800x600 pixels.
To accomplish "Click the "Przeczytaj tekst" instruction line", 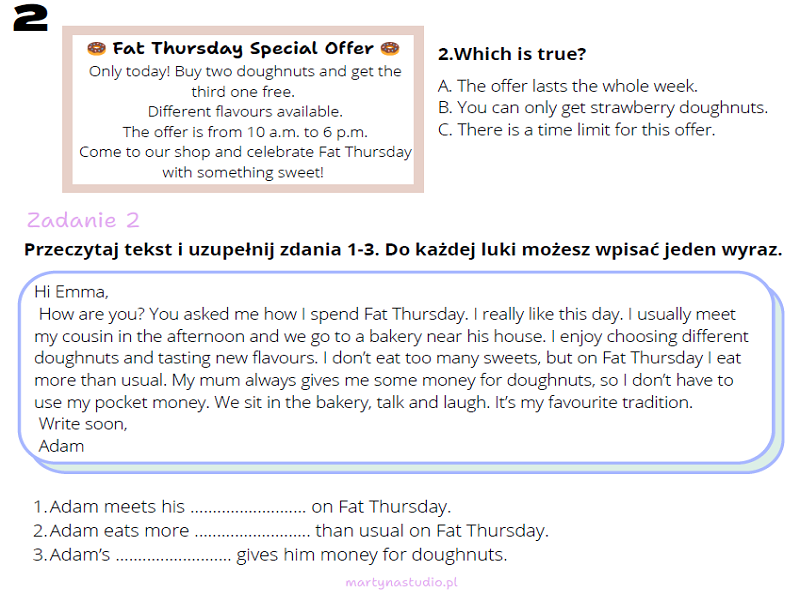I will pyautogui.click(x=403, y=249).
